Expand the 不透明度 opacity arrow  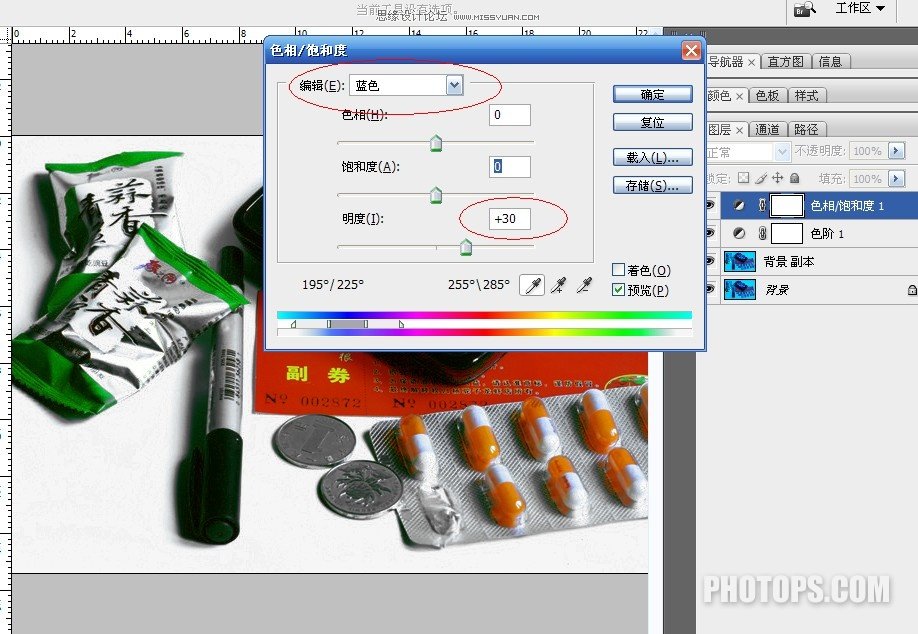point(896,150)
